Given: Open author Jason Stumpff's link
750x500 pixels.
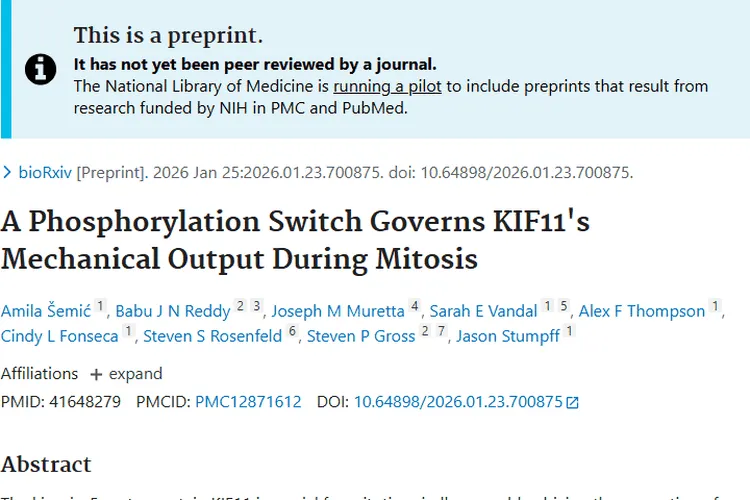Looking at the screenshot, I should click(508, 336).
